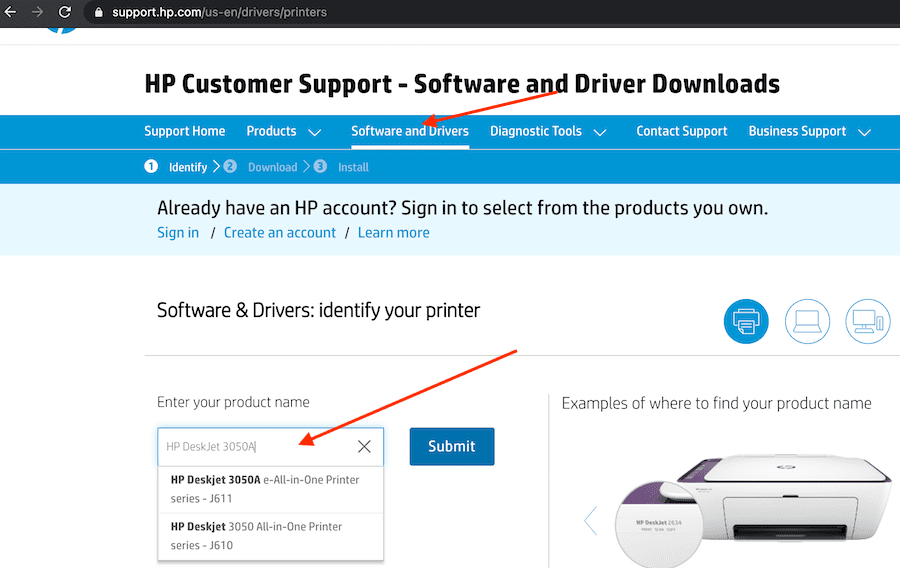This screenshot has height=568, width=900.
Task: Select the desktop computer product type icon
Action: tap(867, 321)
